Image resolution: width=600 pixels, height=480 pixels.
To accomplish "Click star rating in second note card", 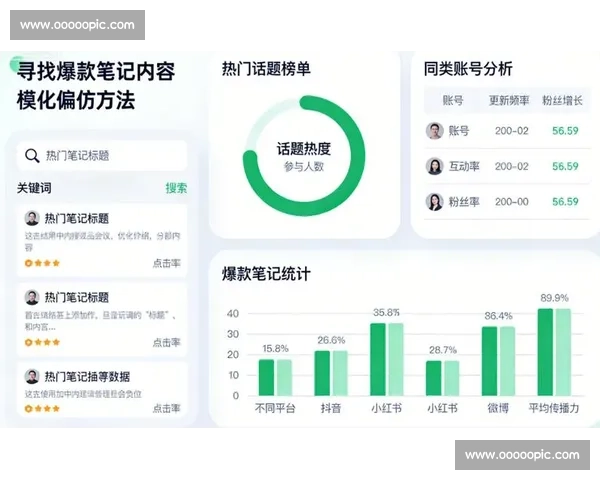I will tap(42, 342).
